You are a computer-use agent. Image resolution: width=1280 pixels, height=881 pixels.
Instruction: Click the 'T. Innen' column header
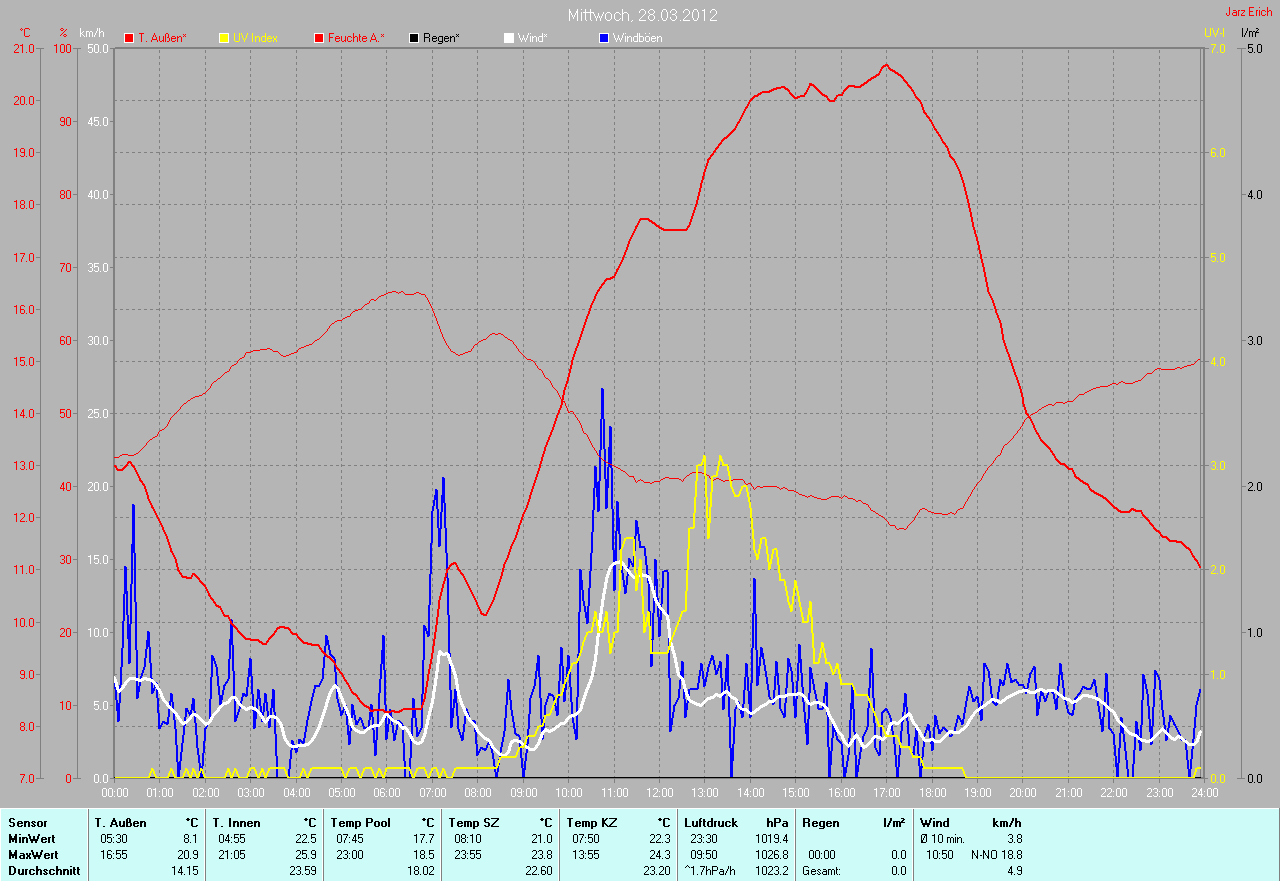(236, 823)
